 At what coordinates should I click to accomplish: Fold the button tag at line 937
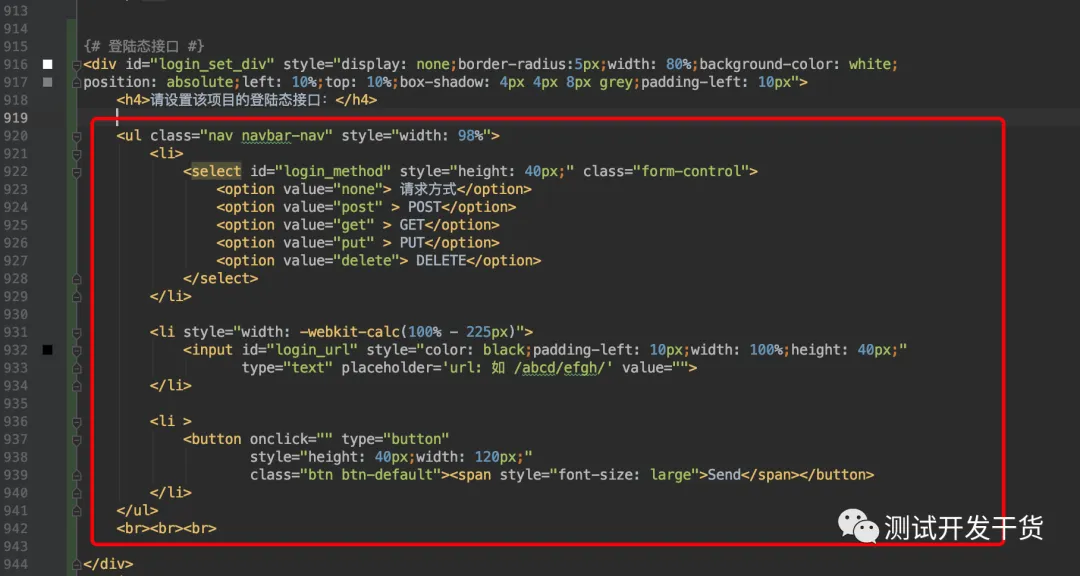[x=76, y=440]
